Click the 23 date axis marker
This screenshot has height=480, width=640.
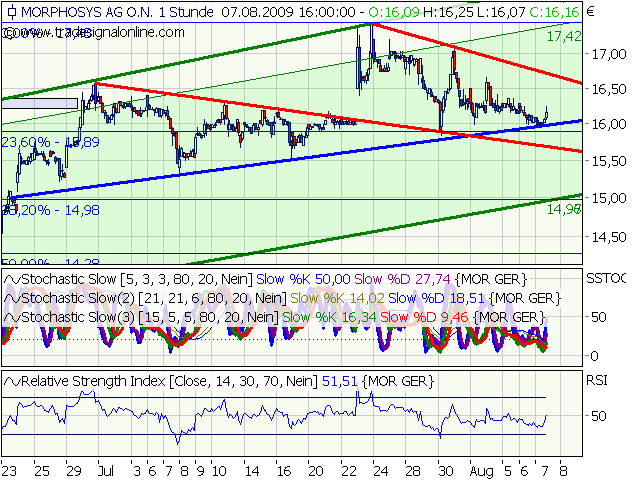click(x=9, y=471)
